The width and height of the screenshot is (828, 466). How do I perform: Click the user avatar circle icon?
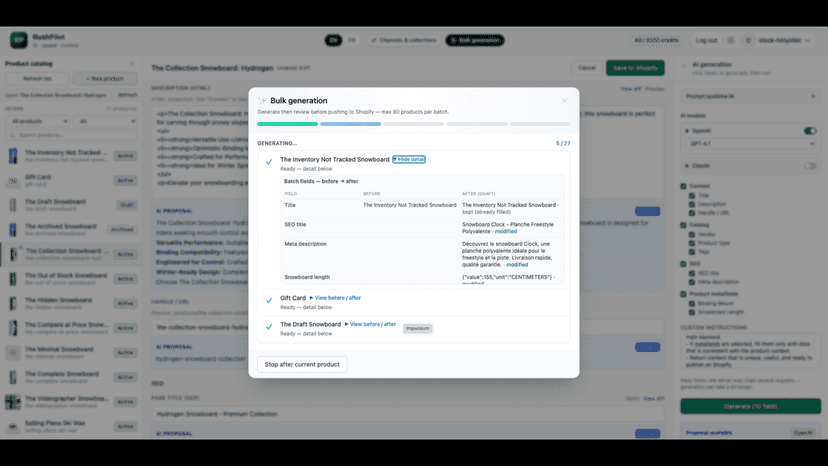tap(748, 40)
